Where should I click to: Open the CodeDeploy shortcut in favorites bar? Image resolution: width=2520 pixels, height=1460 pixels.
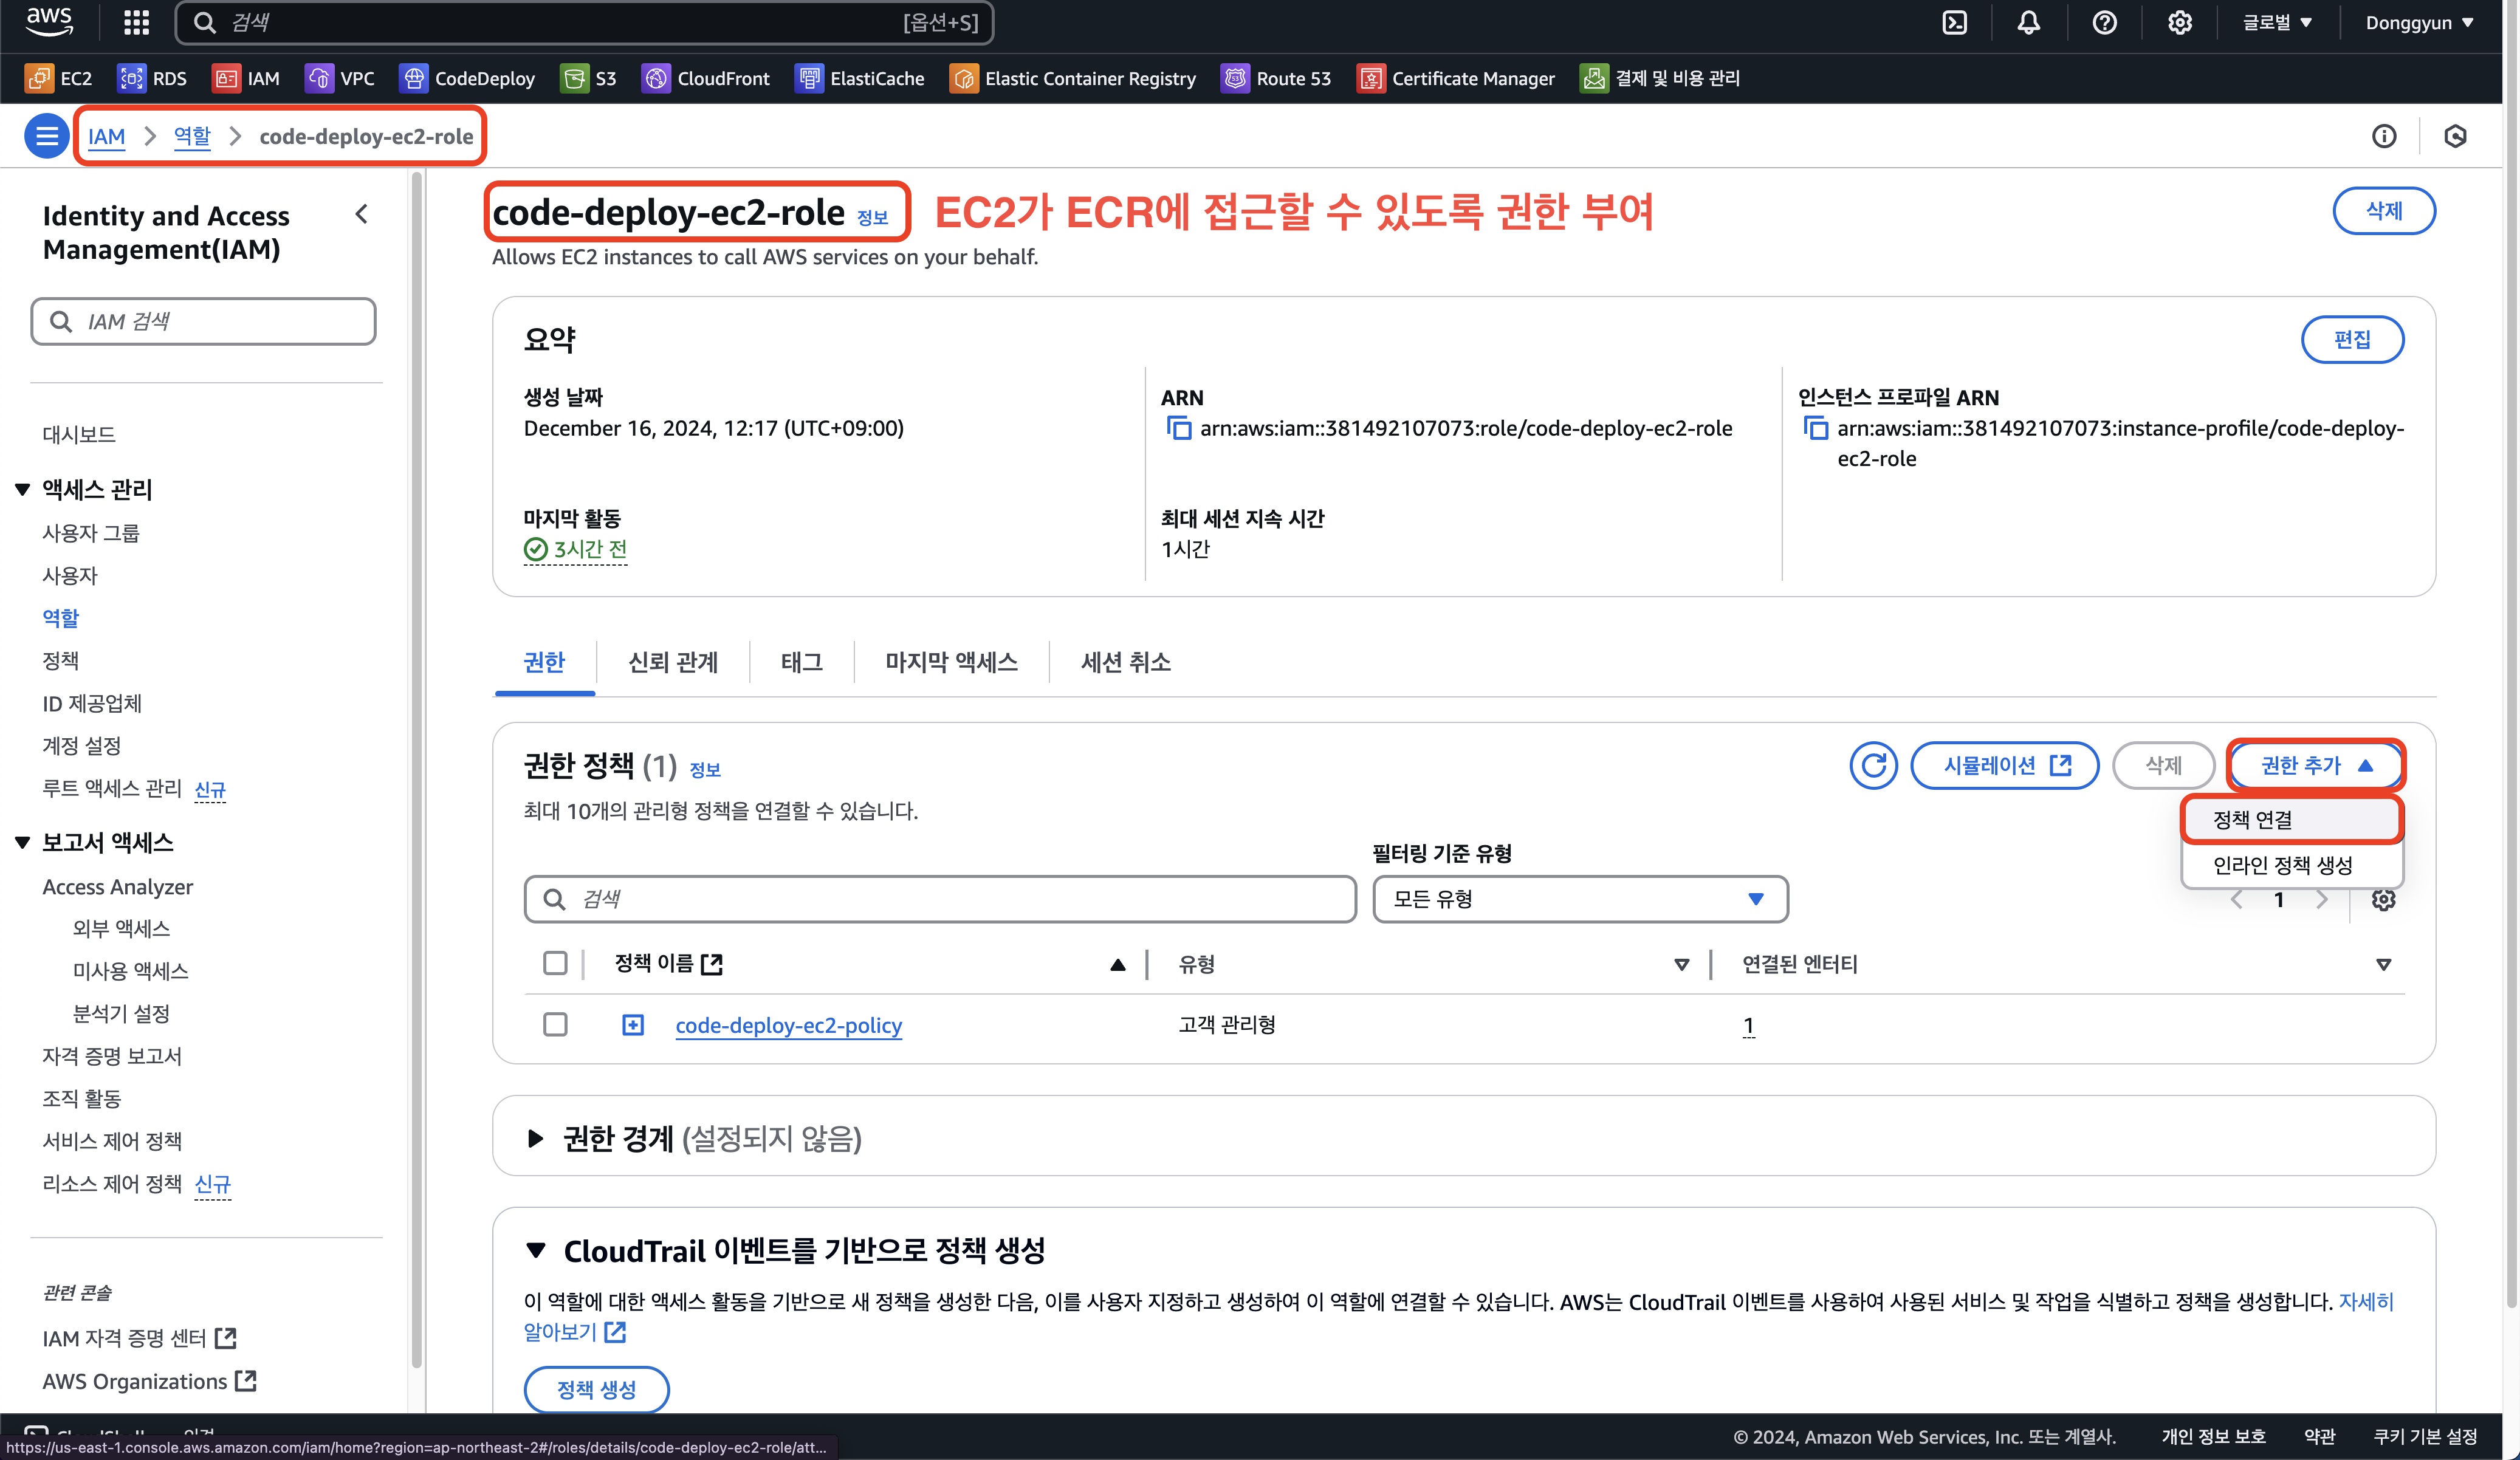click(x=467, y=78)
